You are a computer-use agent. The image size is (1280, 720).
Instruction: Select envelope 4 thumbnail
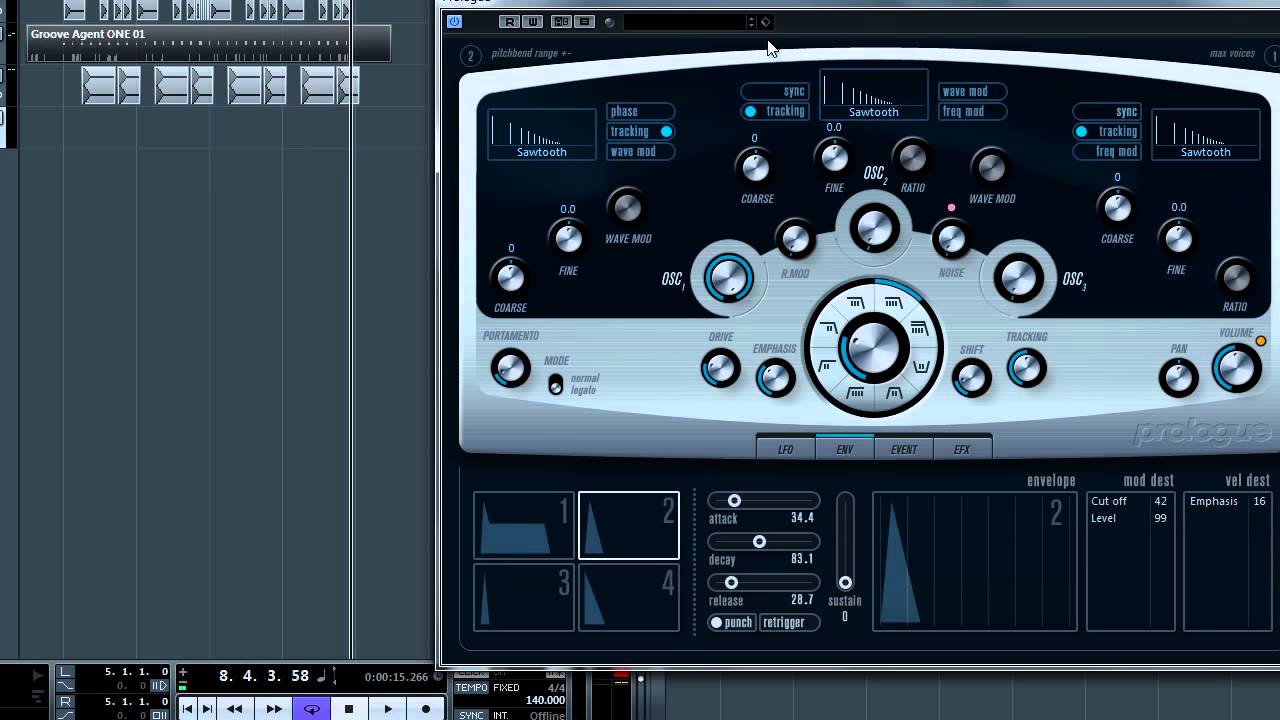point(629,597)
